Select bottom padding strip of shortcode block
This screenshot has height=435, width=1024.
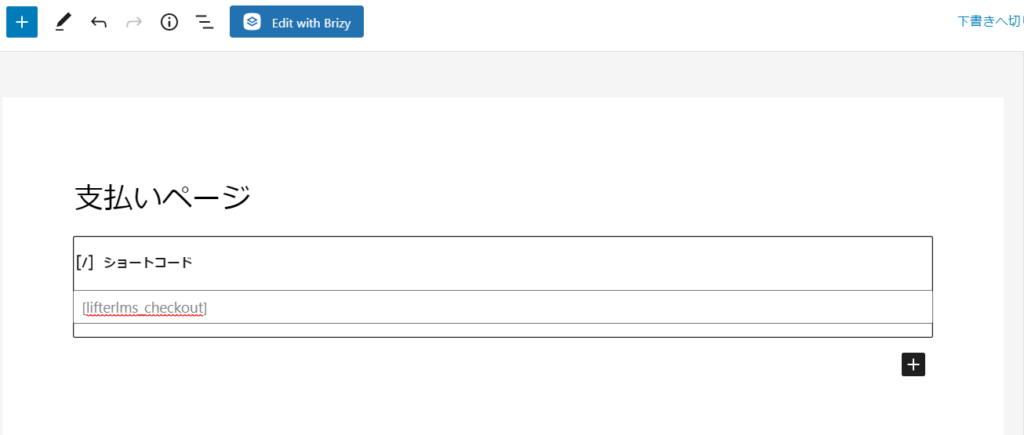point(503,330)
